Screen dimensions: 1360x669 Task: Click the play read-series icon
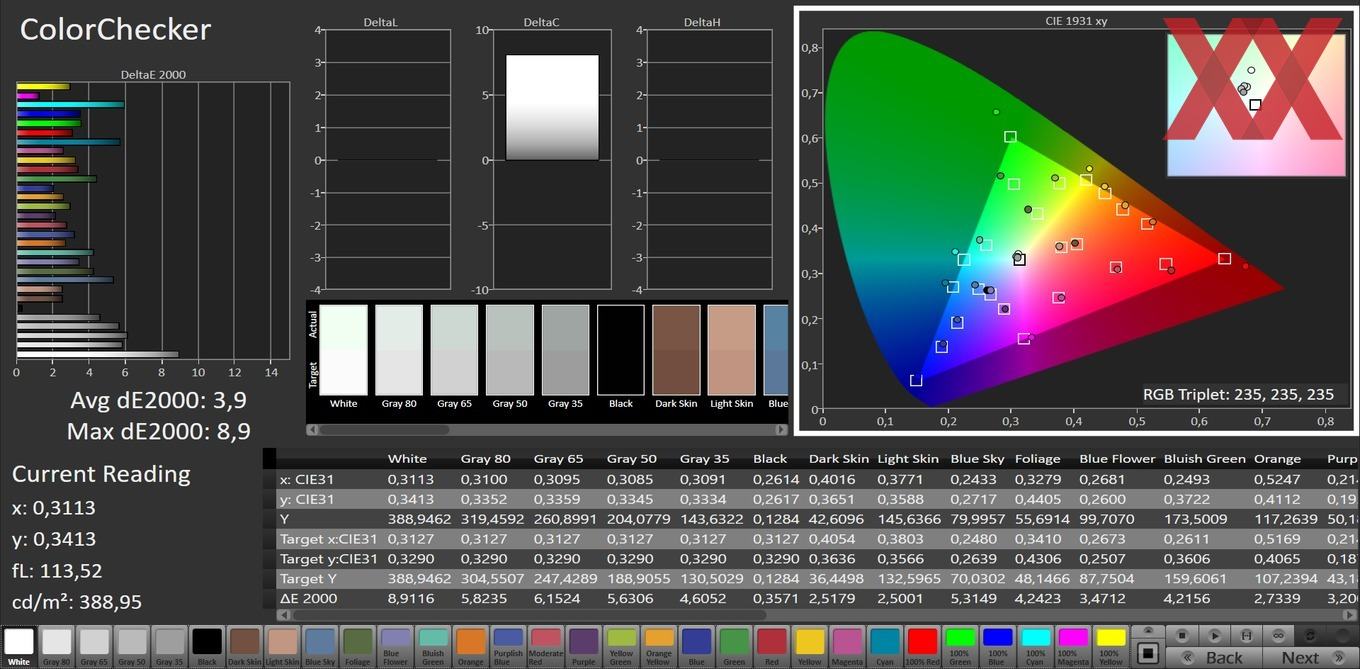pyautogui.click(x=1215, y=635)
